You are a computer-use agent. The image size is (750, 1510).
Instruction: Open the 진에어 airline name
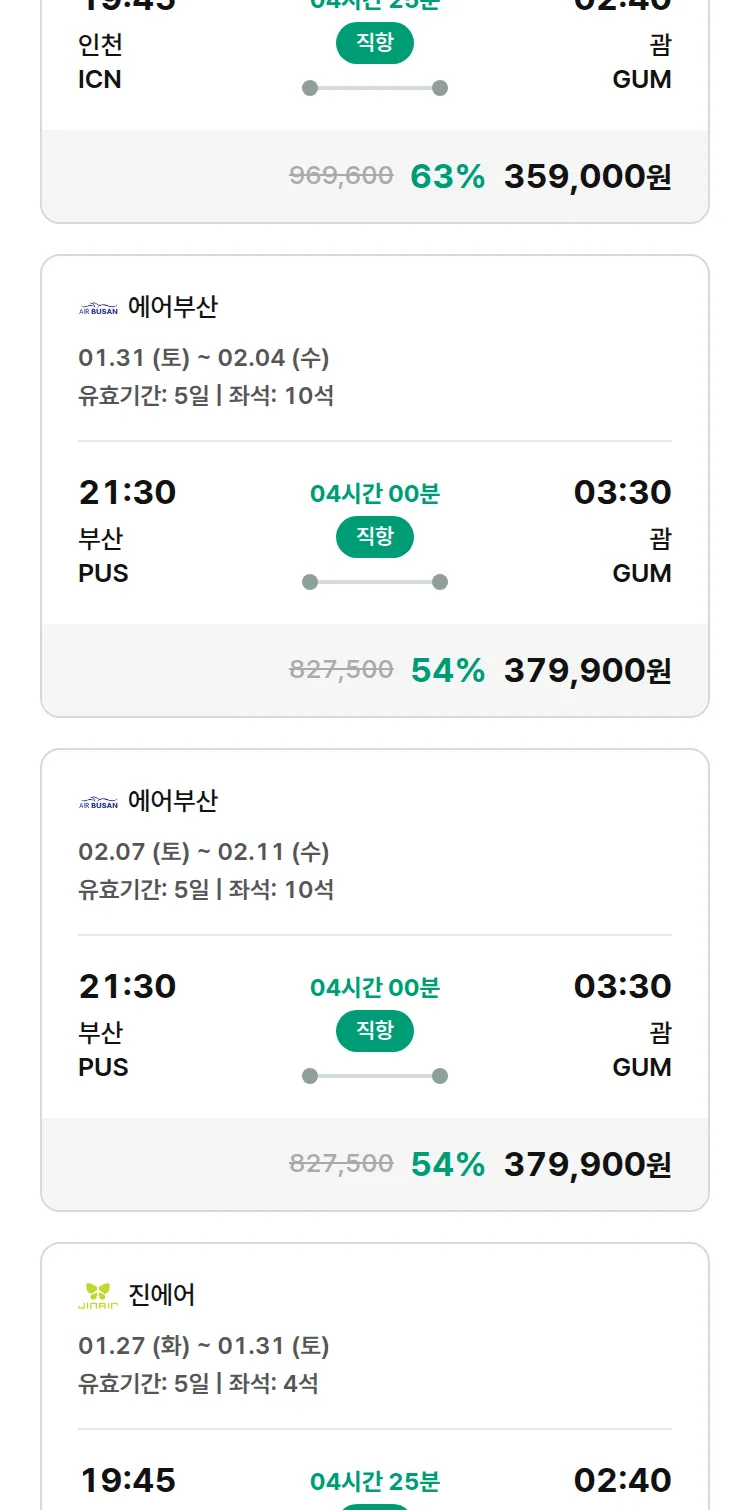[x=162, y=1295]
